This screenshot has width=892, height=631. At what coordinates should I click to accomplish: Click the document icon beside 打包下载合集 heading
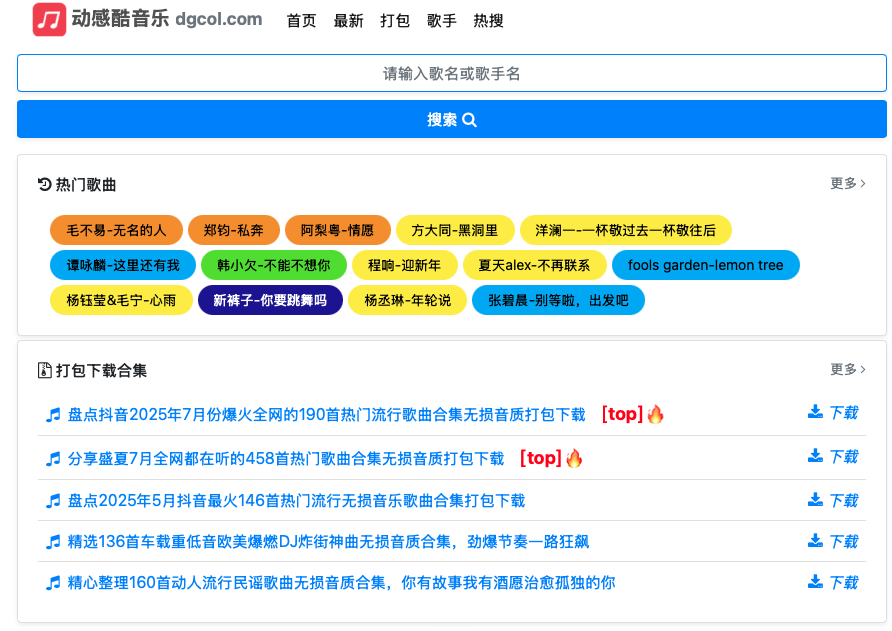pyautogui.click(x=43, y=369)
